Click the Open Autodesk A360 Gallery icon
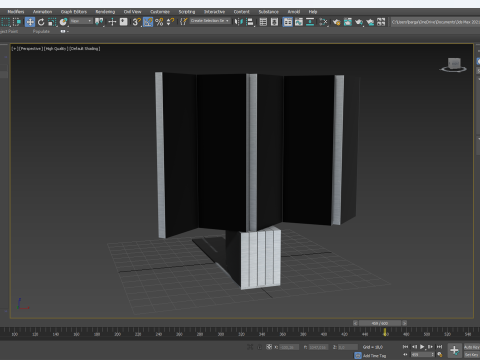Image resolution: width=480 pixels, height=360 pixels. [x=381, y=22]
